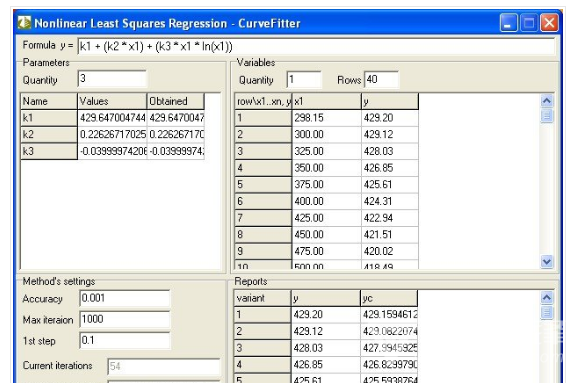Click y cell 425.61 in Variables row 5

(390, 184)
